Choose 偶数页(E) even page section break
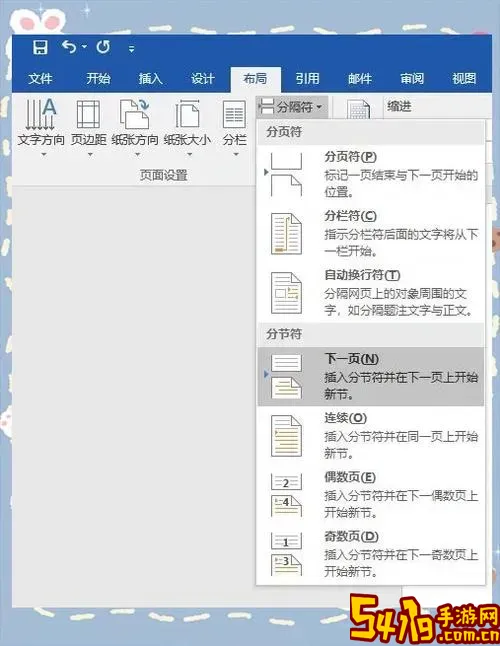 (x=371, y=495)
